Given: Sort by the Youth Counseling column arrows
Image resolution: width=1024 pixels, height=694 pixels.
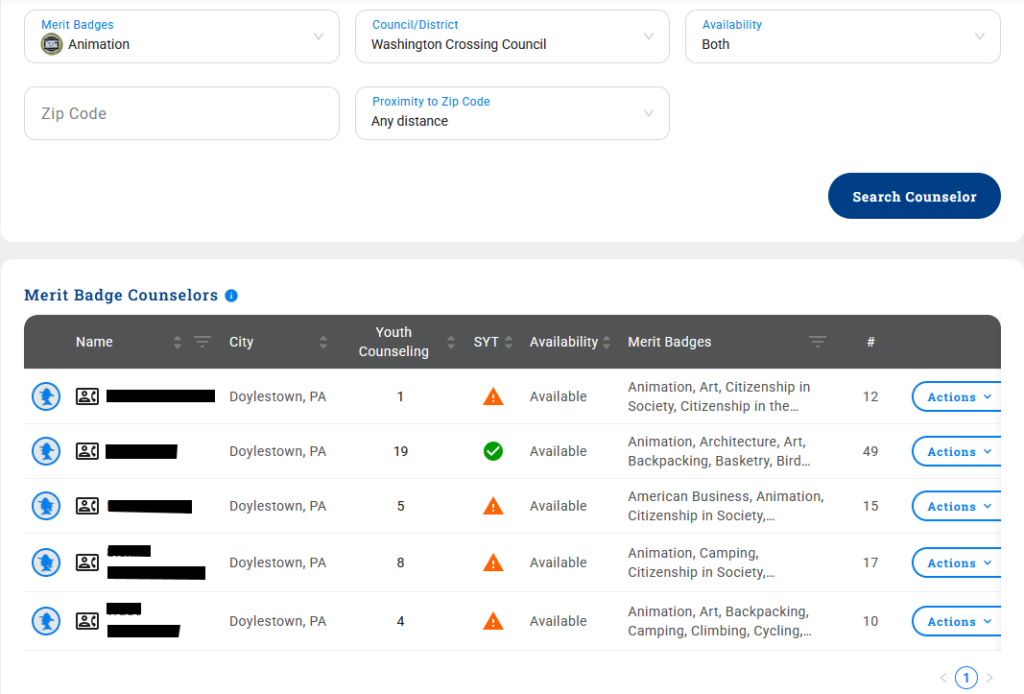Looking at the screenshot, I should click(451, 341).
